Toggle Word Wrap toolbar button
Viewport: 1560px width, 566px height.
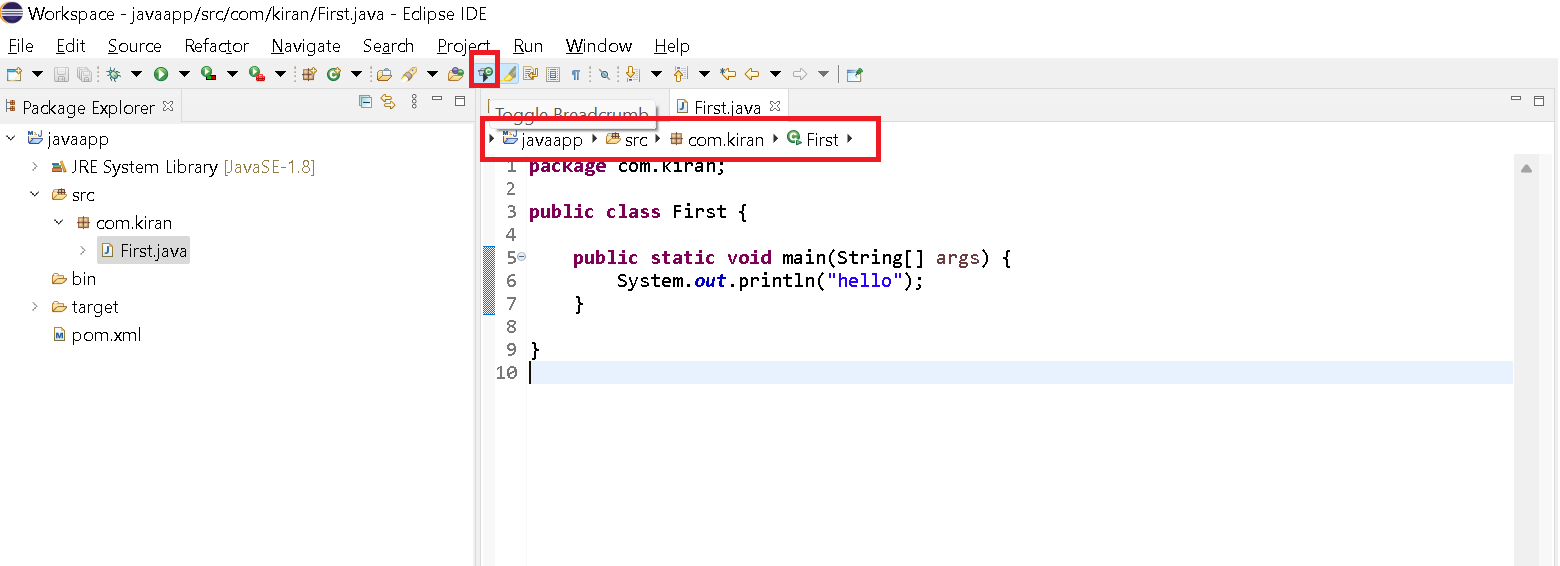pyautogui.click(x=530, y=74)
